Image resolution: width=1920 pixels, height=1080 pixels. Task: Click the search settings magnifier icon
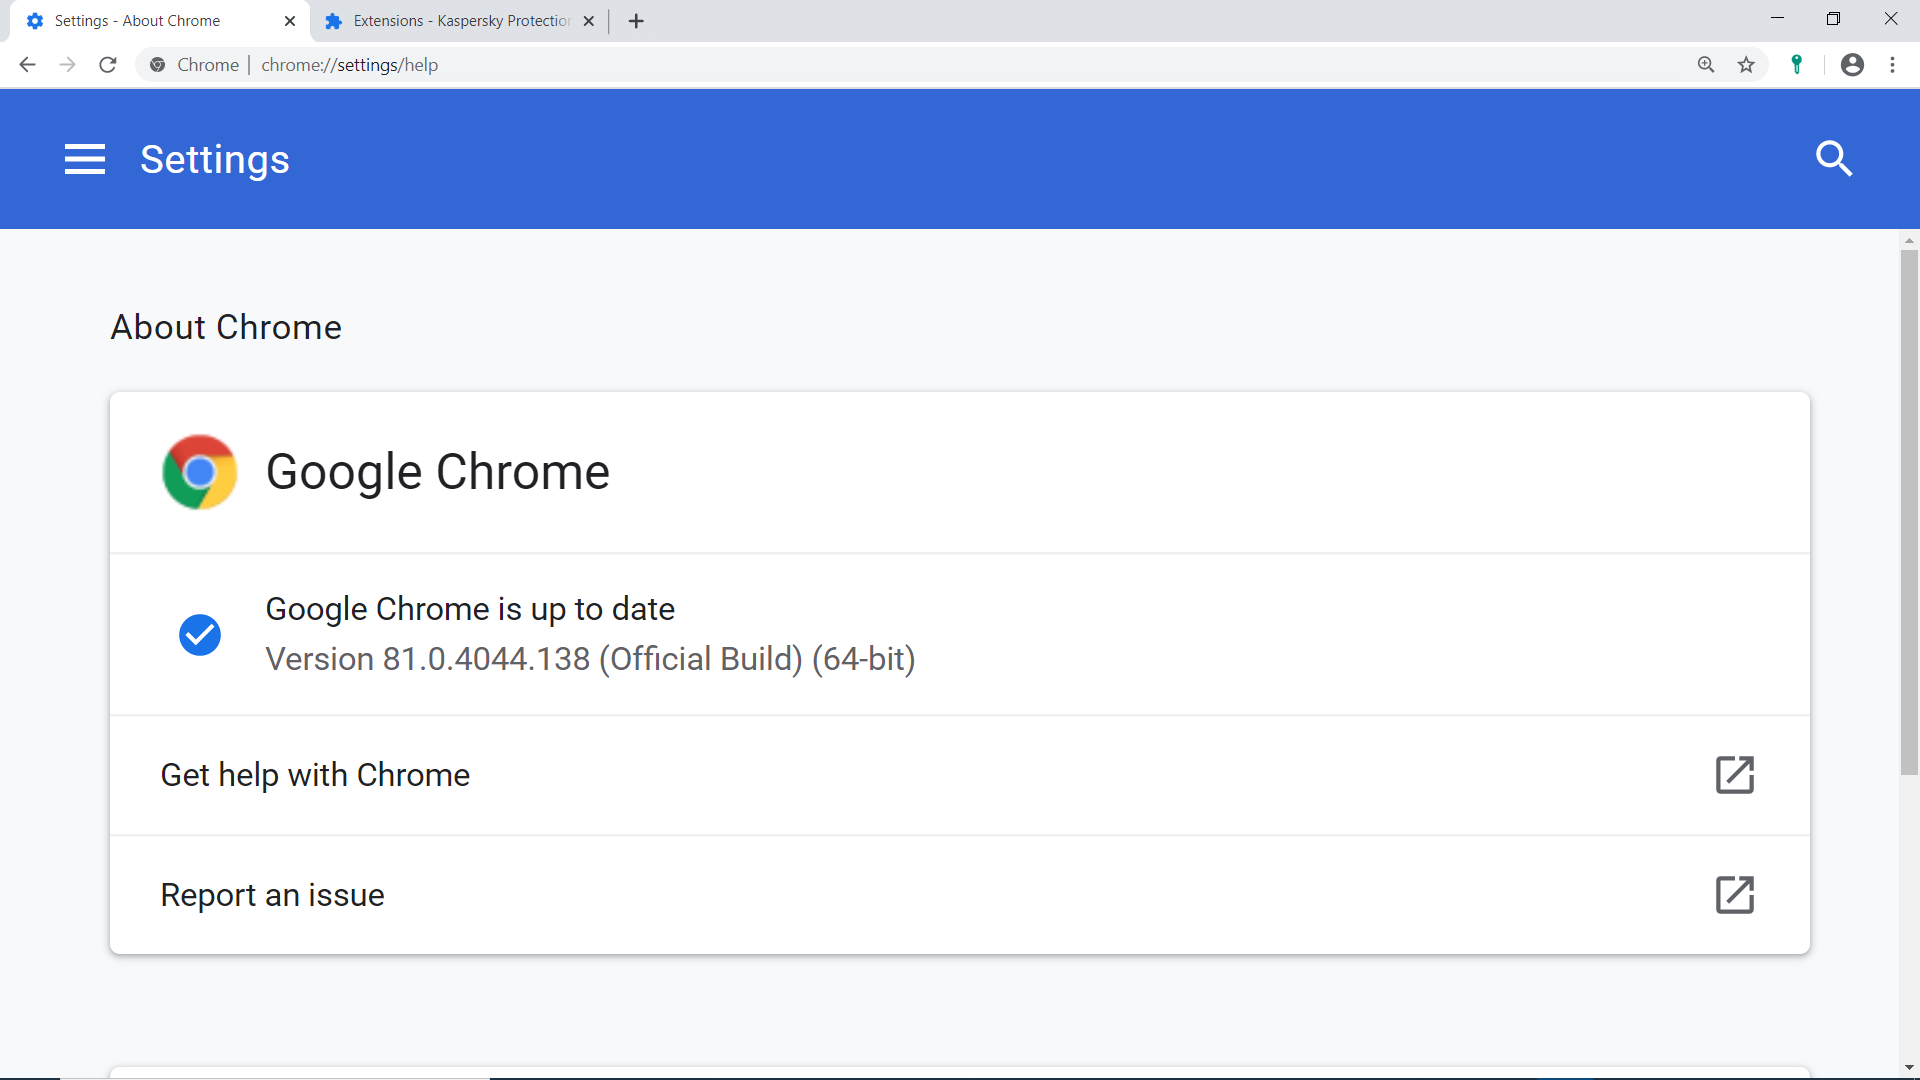tap(1834, 158)
